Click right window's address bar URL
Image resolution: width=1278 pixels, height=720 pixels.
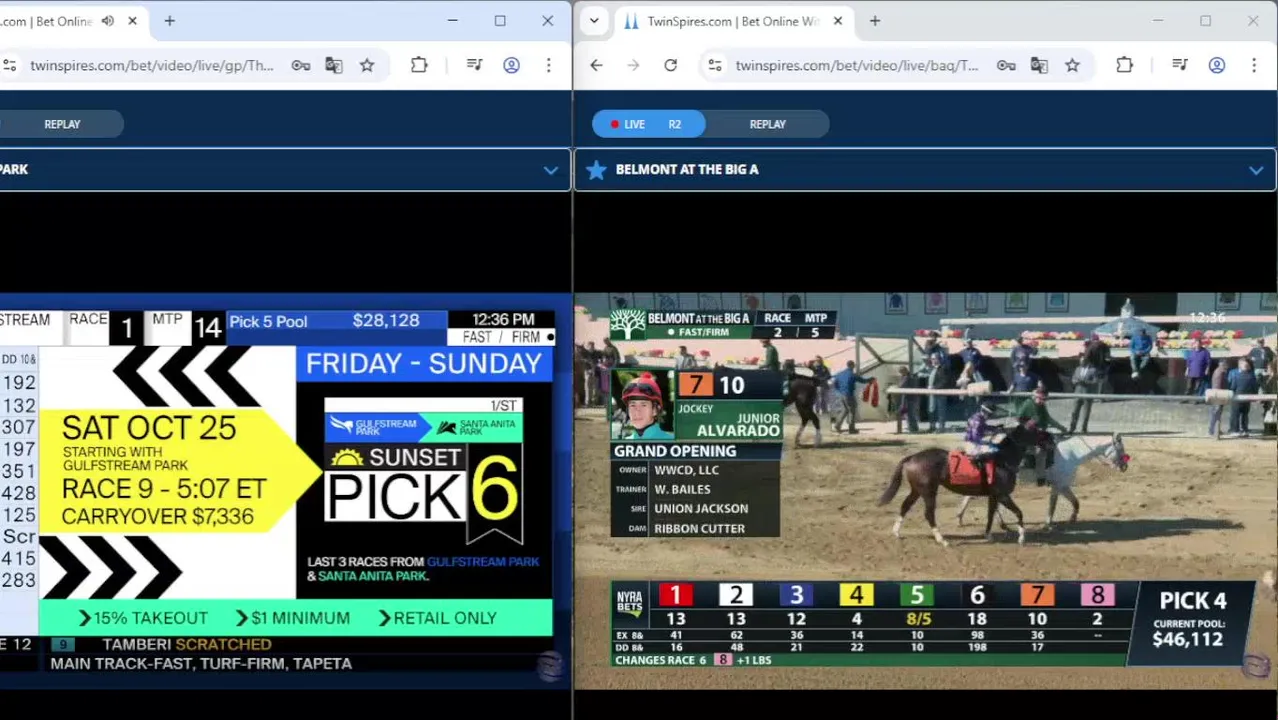857,65
